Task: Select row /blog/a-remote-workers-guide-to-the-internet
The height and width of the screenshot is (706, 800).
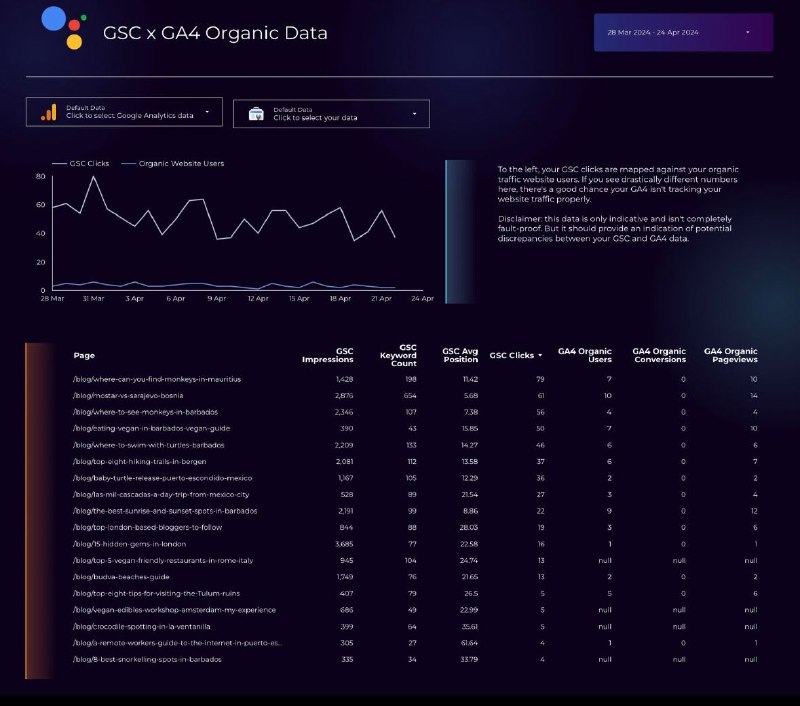Action: (x=415, y=643)
